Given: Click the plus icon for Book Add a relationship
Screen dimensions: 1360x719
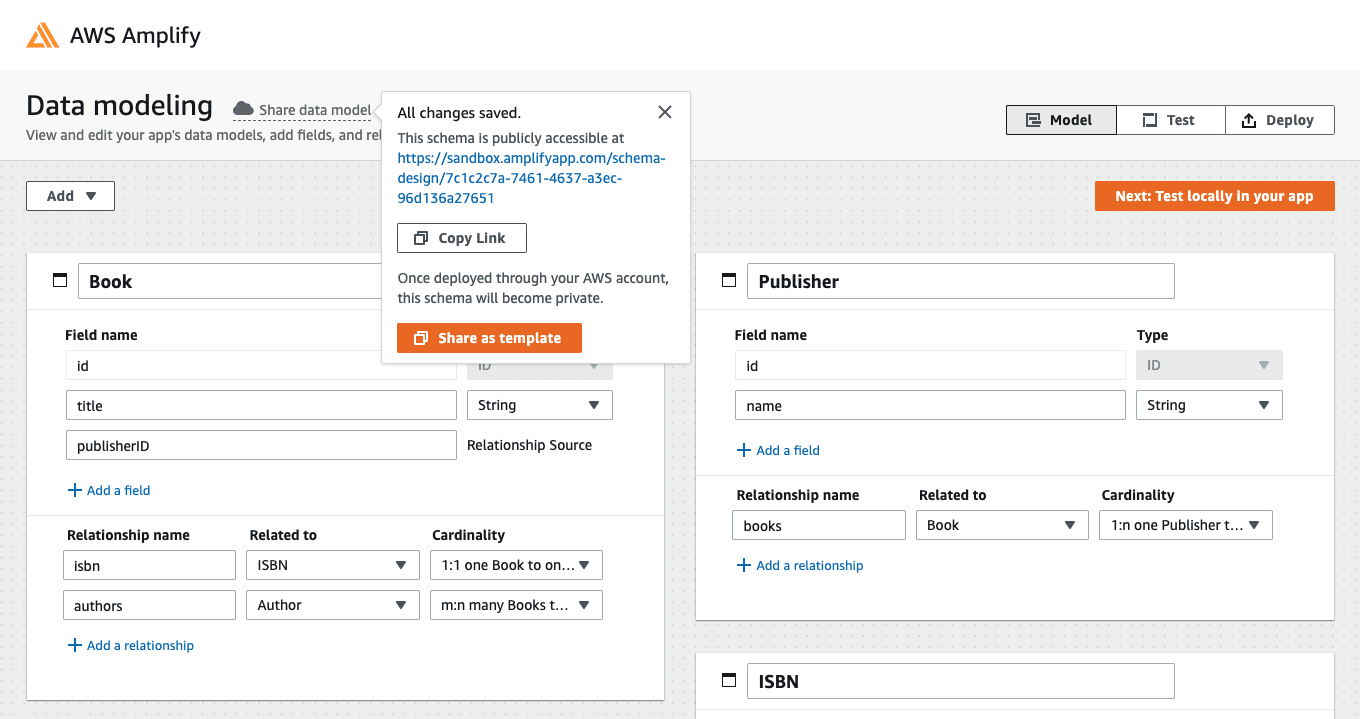Looking at the screenshot, I should [74, 645].
